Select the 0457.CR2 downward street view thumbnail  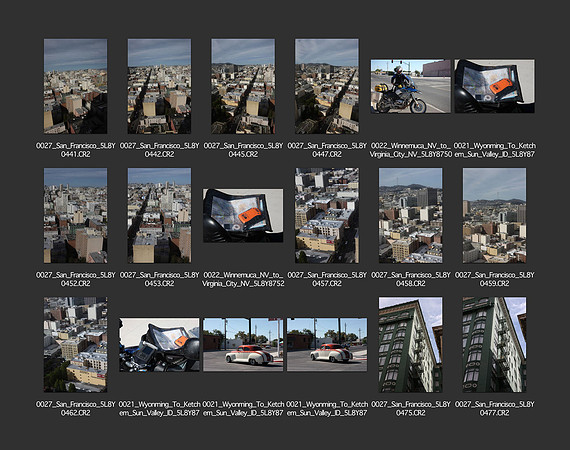coord(327,215)
